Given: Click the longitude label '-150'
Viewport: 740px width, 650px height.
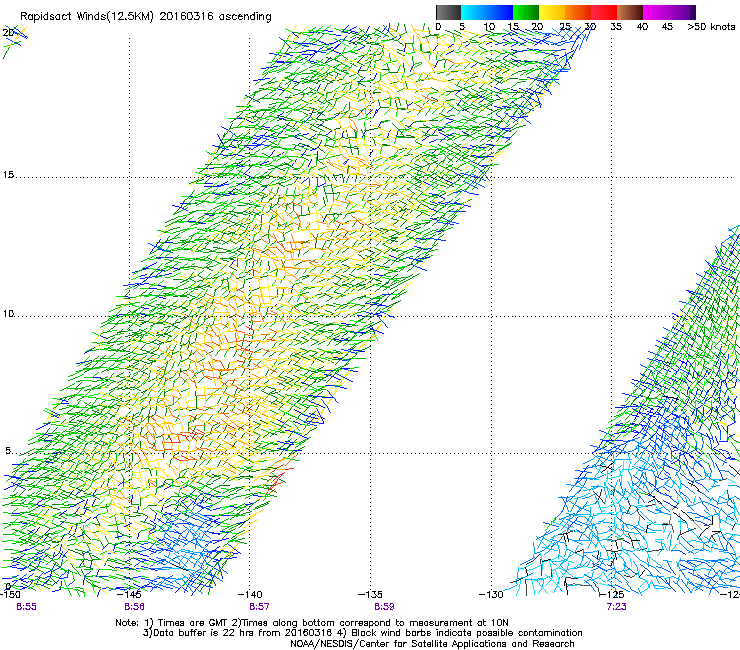Looking at the screenshot, I should (10, 595).
